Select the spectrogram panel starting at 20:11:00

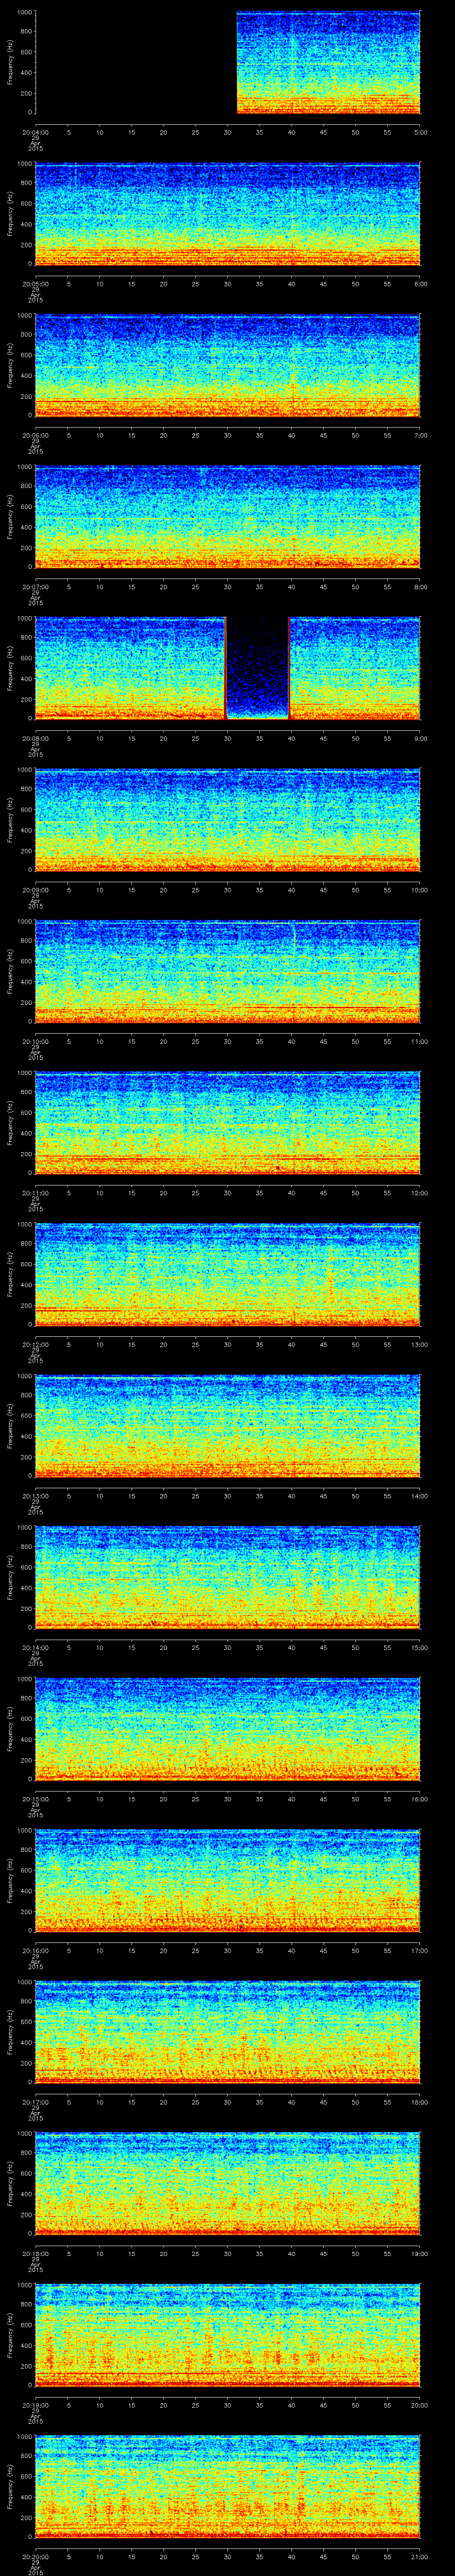coord(228,1123)
